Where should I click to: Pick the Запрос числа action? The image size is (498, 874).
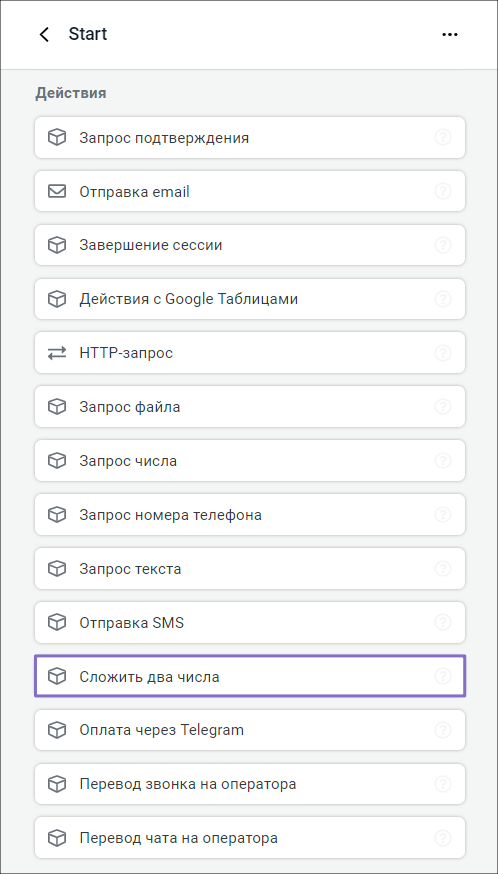pyautogui.click(x=250, y=461)
